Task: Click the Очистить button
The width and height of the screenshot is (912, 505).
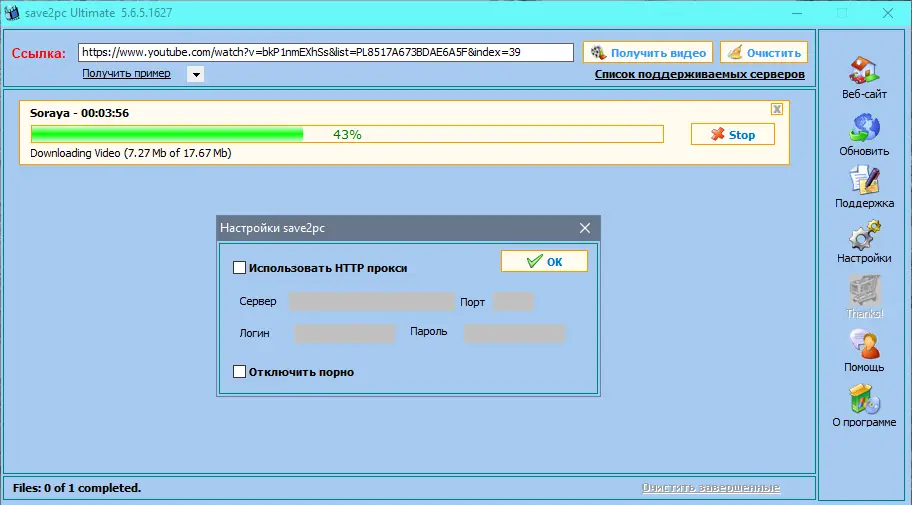Action: [764, 53]
